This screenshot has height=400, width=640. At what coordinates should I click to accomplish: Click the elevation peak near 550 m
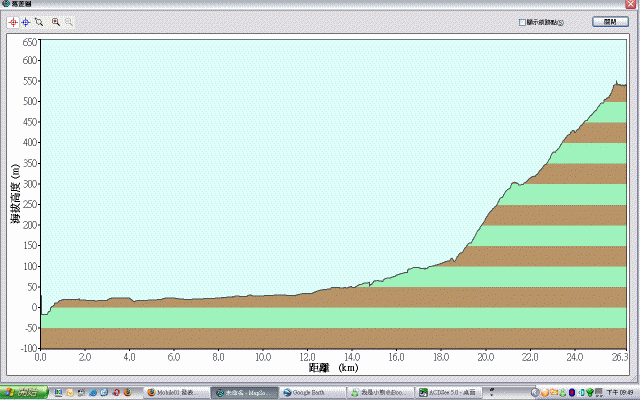[x=616, y=82]
